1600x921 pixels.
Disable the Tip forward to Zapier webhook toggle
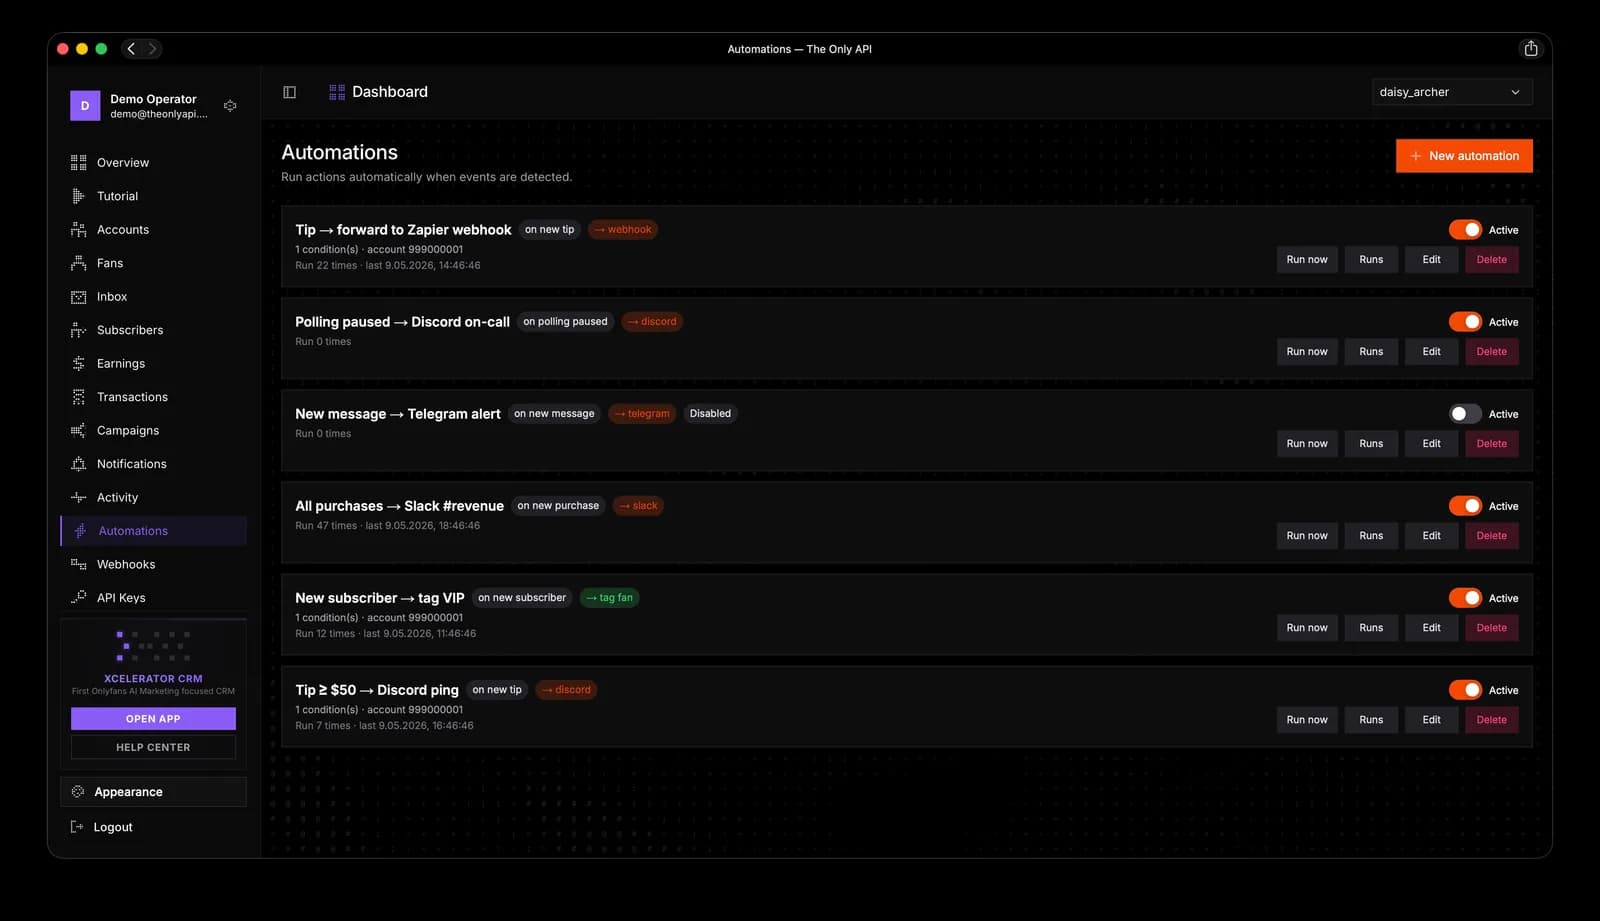(1465, 230)
